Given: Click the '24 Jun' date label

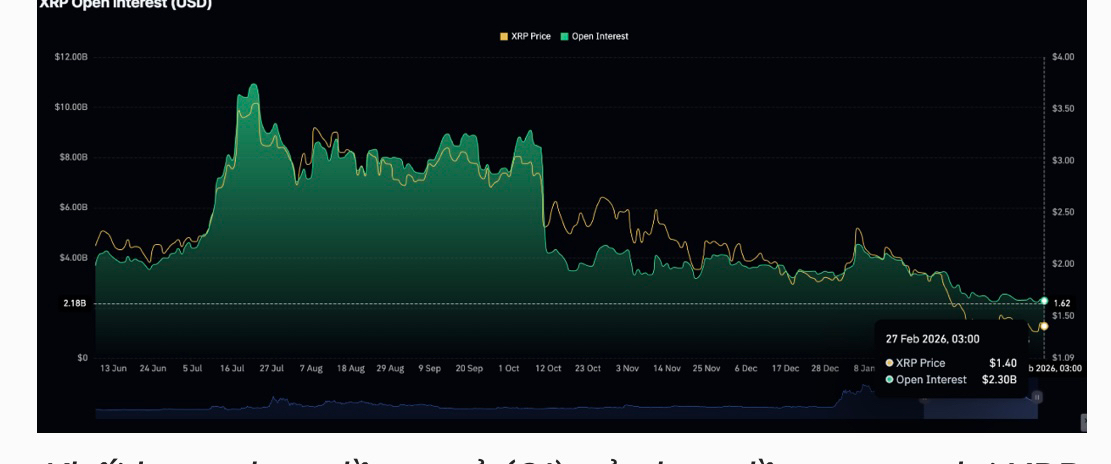Looking at the screenshot, I should point(153,369).
